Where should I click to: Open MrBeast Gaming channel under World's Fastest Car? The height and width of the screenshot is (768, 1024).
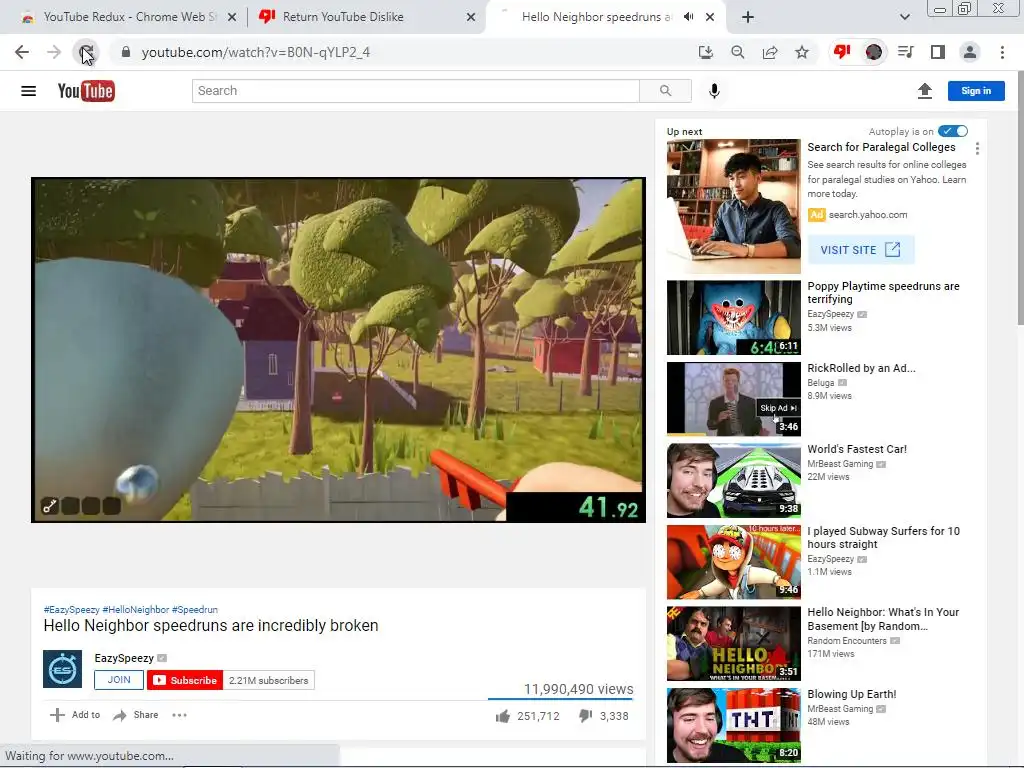(840, 464)
